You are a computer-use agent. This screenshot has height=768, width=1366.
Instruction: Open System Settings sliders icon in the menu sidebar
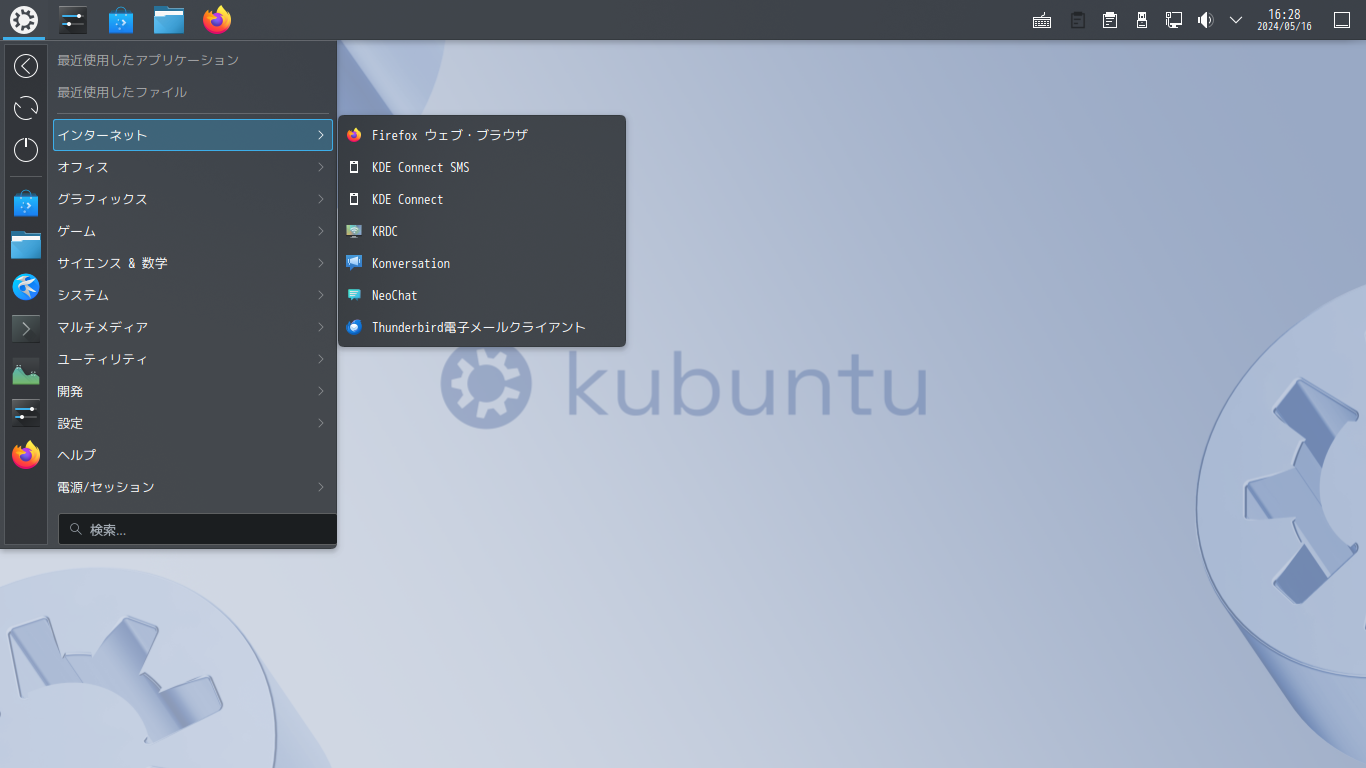[26, 412]
